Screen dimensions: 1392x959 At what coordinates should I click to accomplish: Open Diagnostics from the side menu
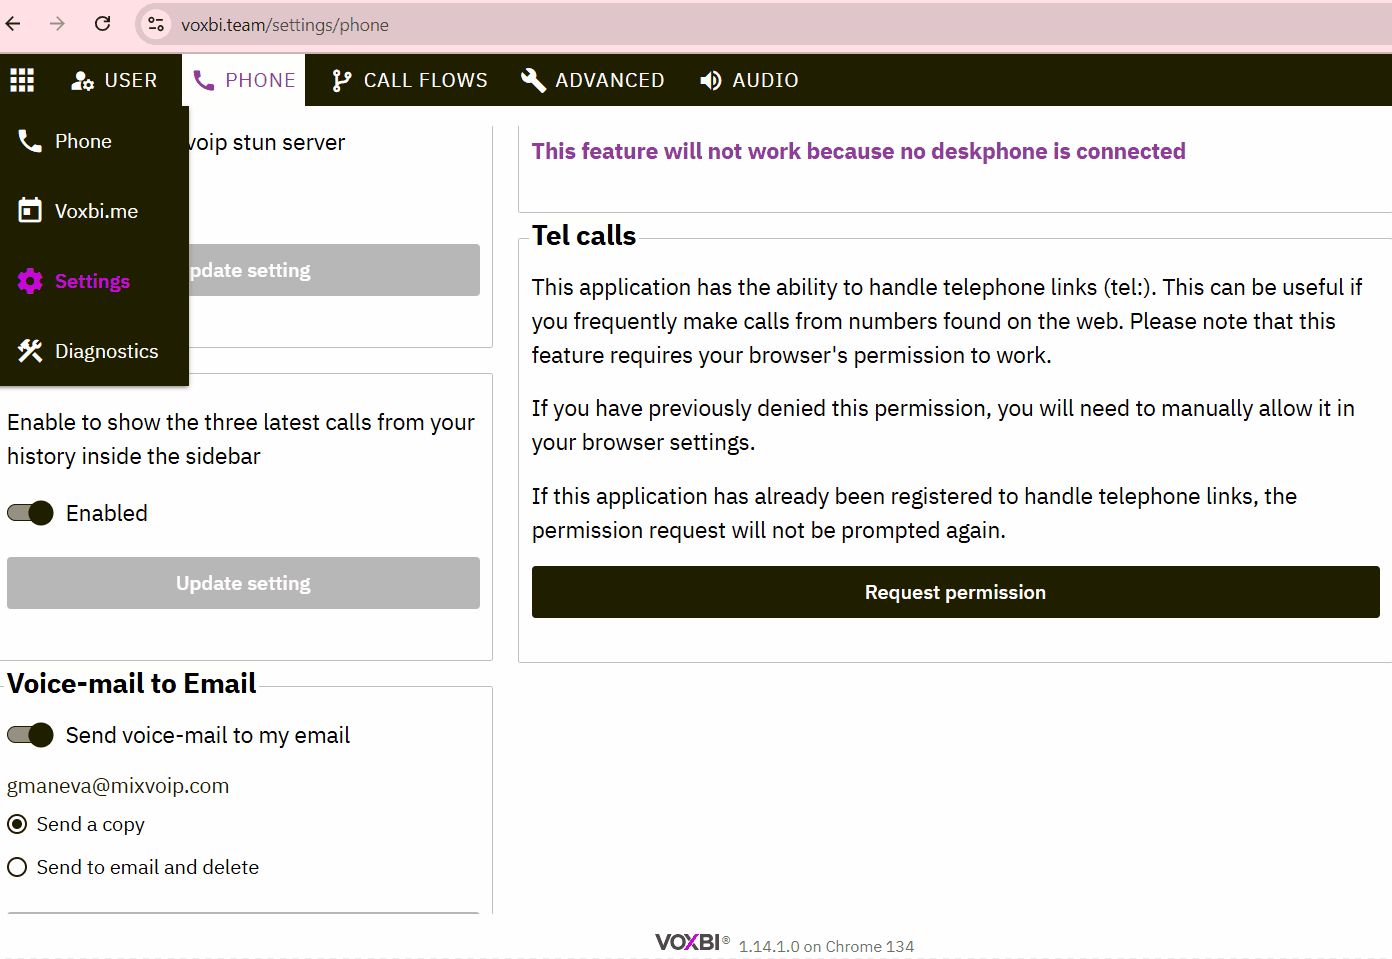pyautogui.click(x=106, y=351)
